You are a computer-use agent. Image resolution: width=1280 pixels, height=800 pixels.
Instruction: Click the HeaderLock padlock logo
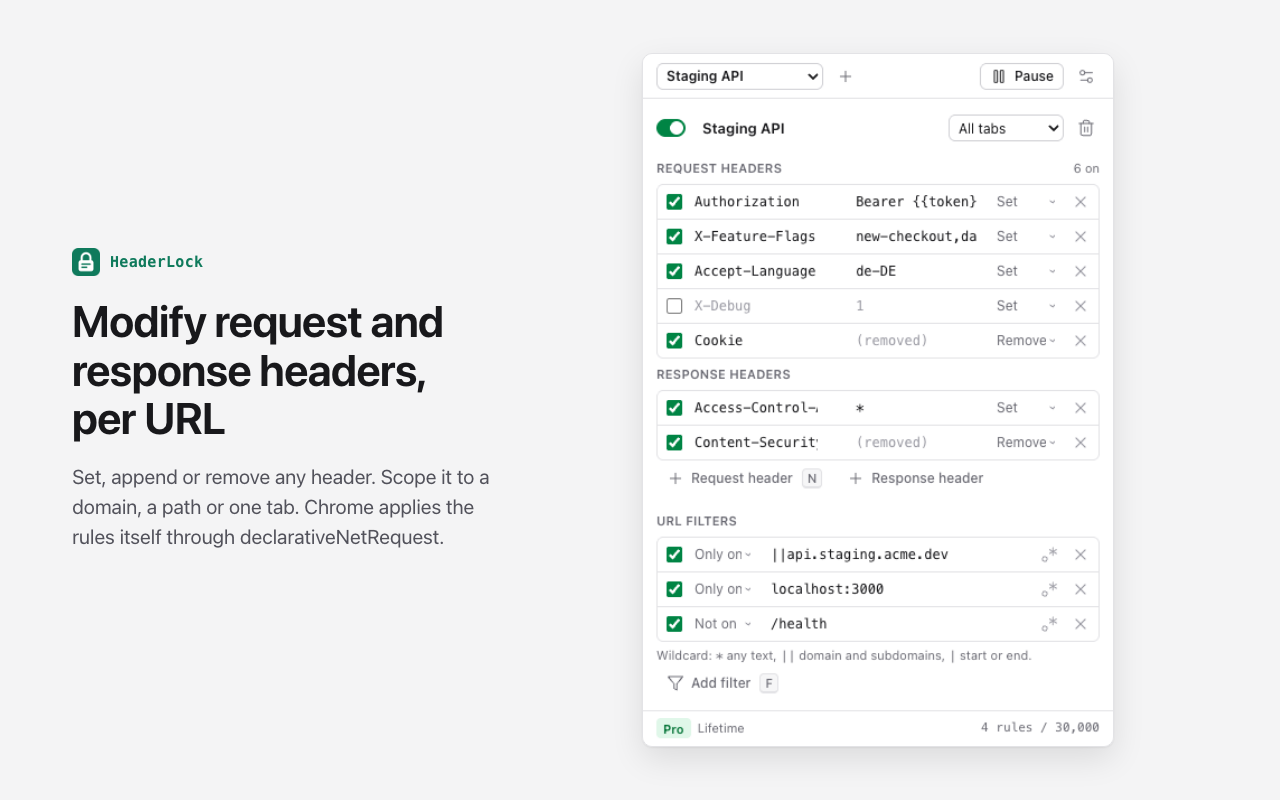pos(86,262)
